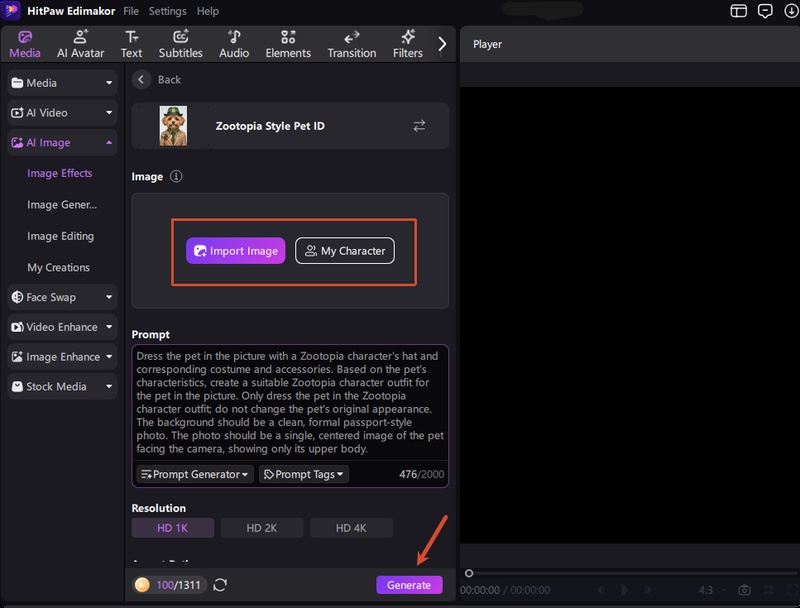Click inside the Prompt text area
Viewport: 800px width, 608px height.
click(290, 403)
